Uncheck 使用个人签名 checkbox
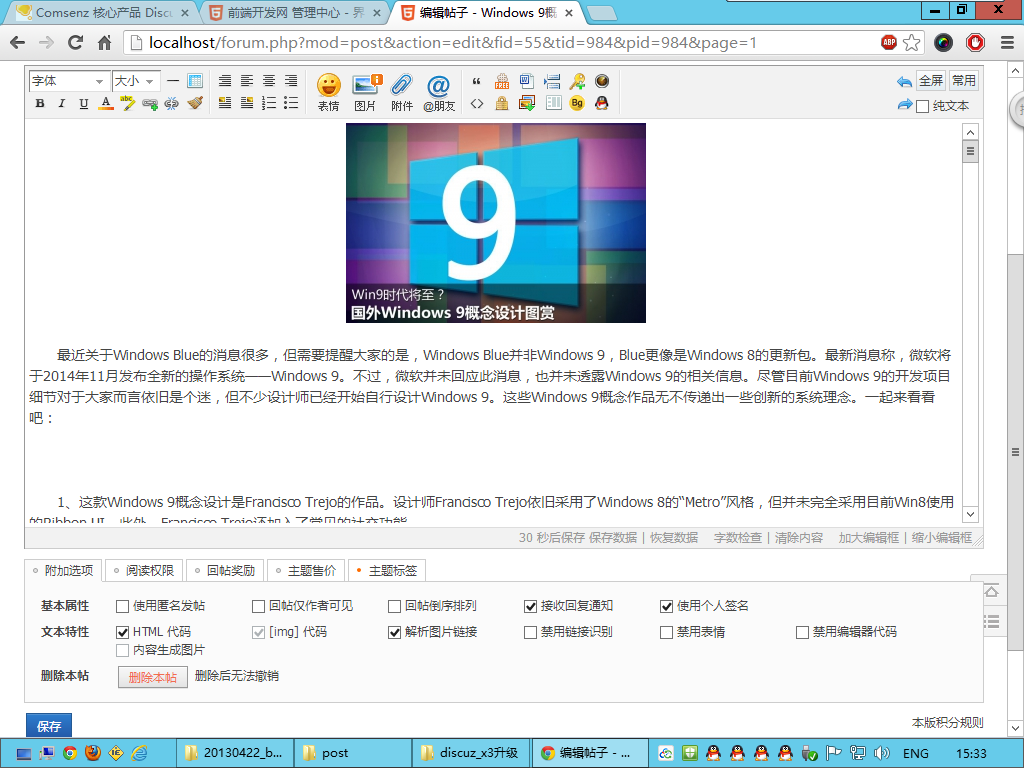1024x768 pixels. 666,607
